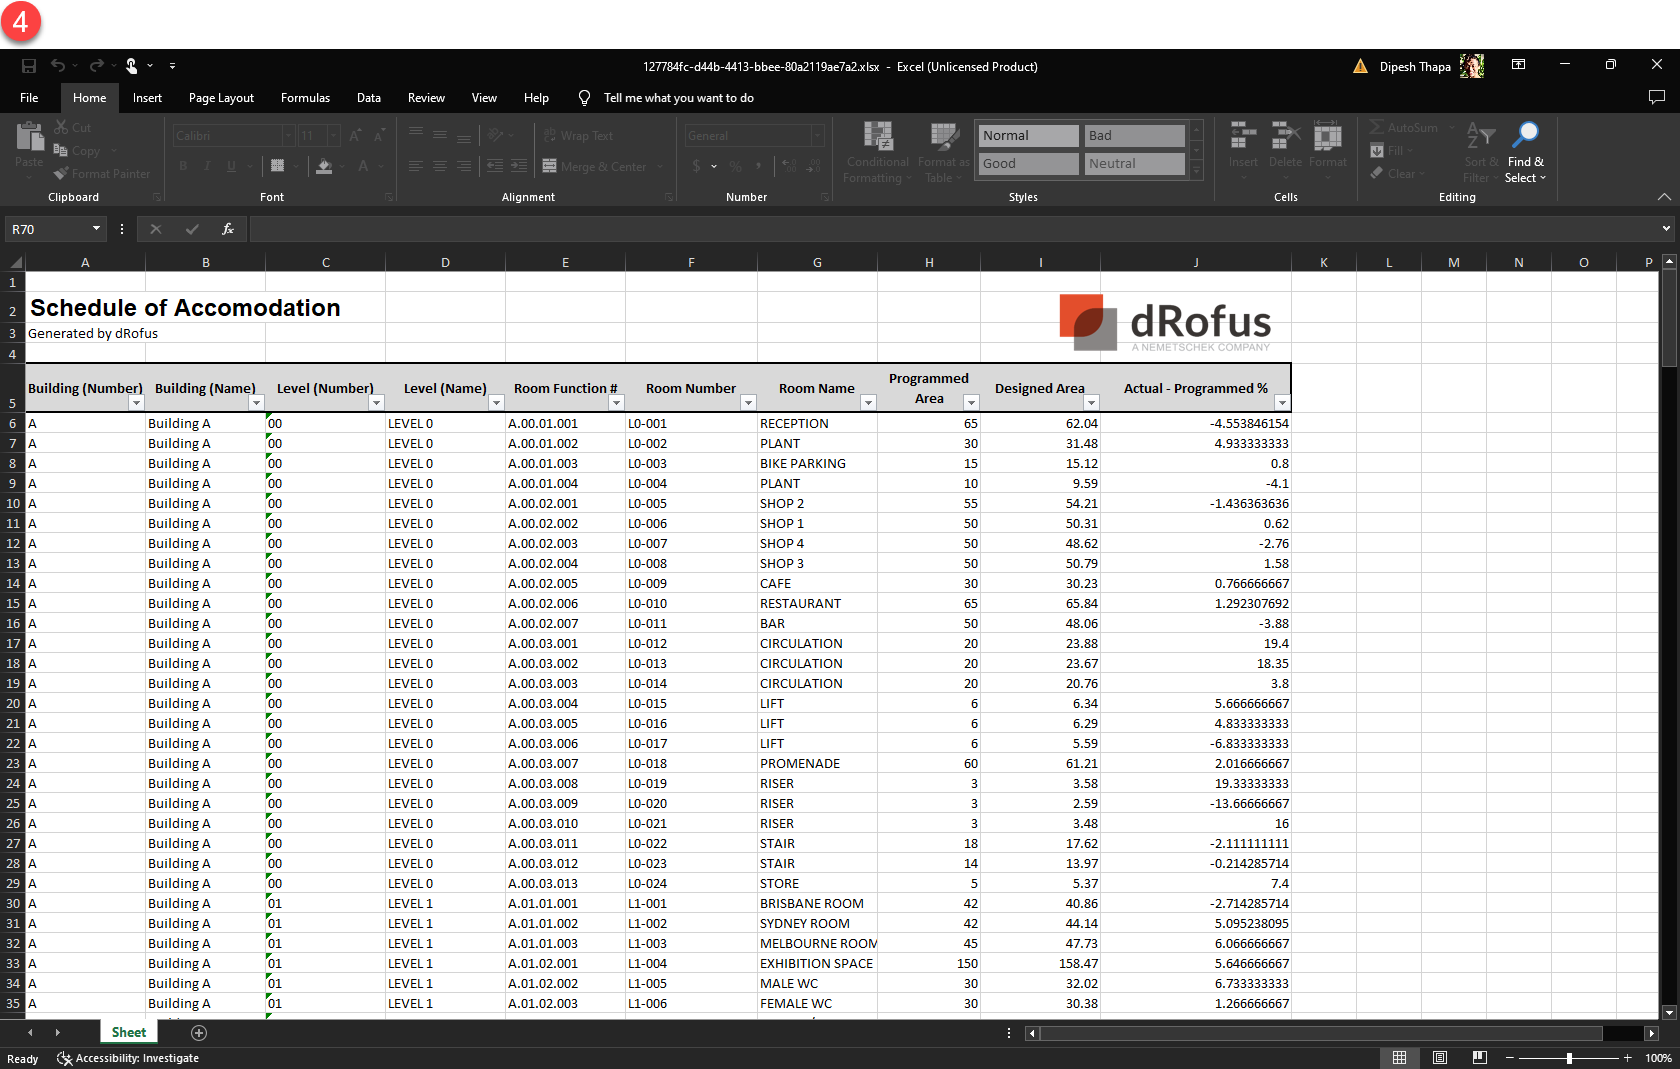Click the Accessibility Investigate status icon
1680x1069 pixels.
[x=65, y=1058]
